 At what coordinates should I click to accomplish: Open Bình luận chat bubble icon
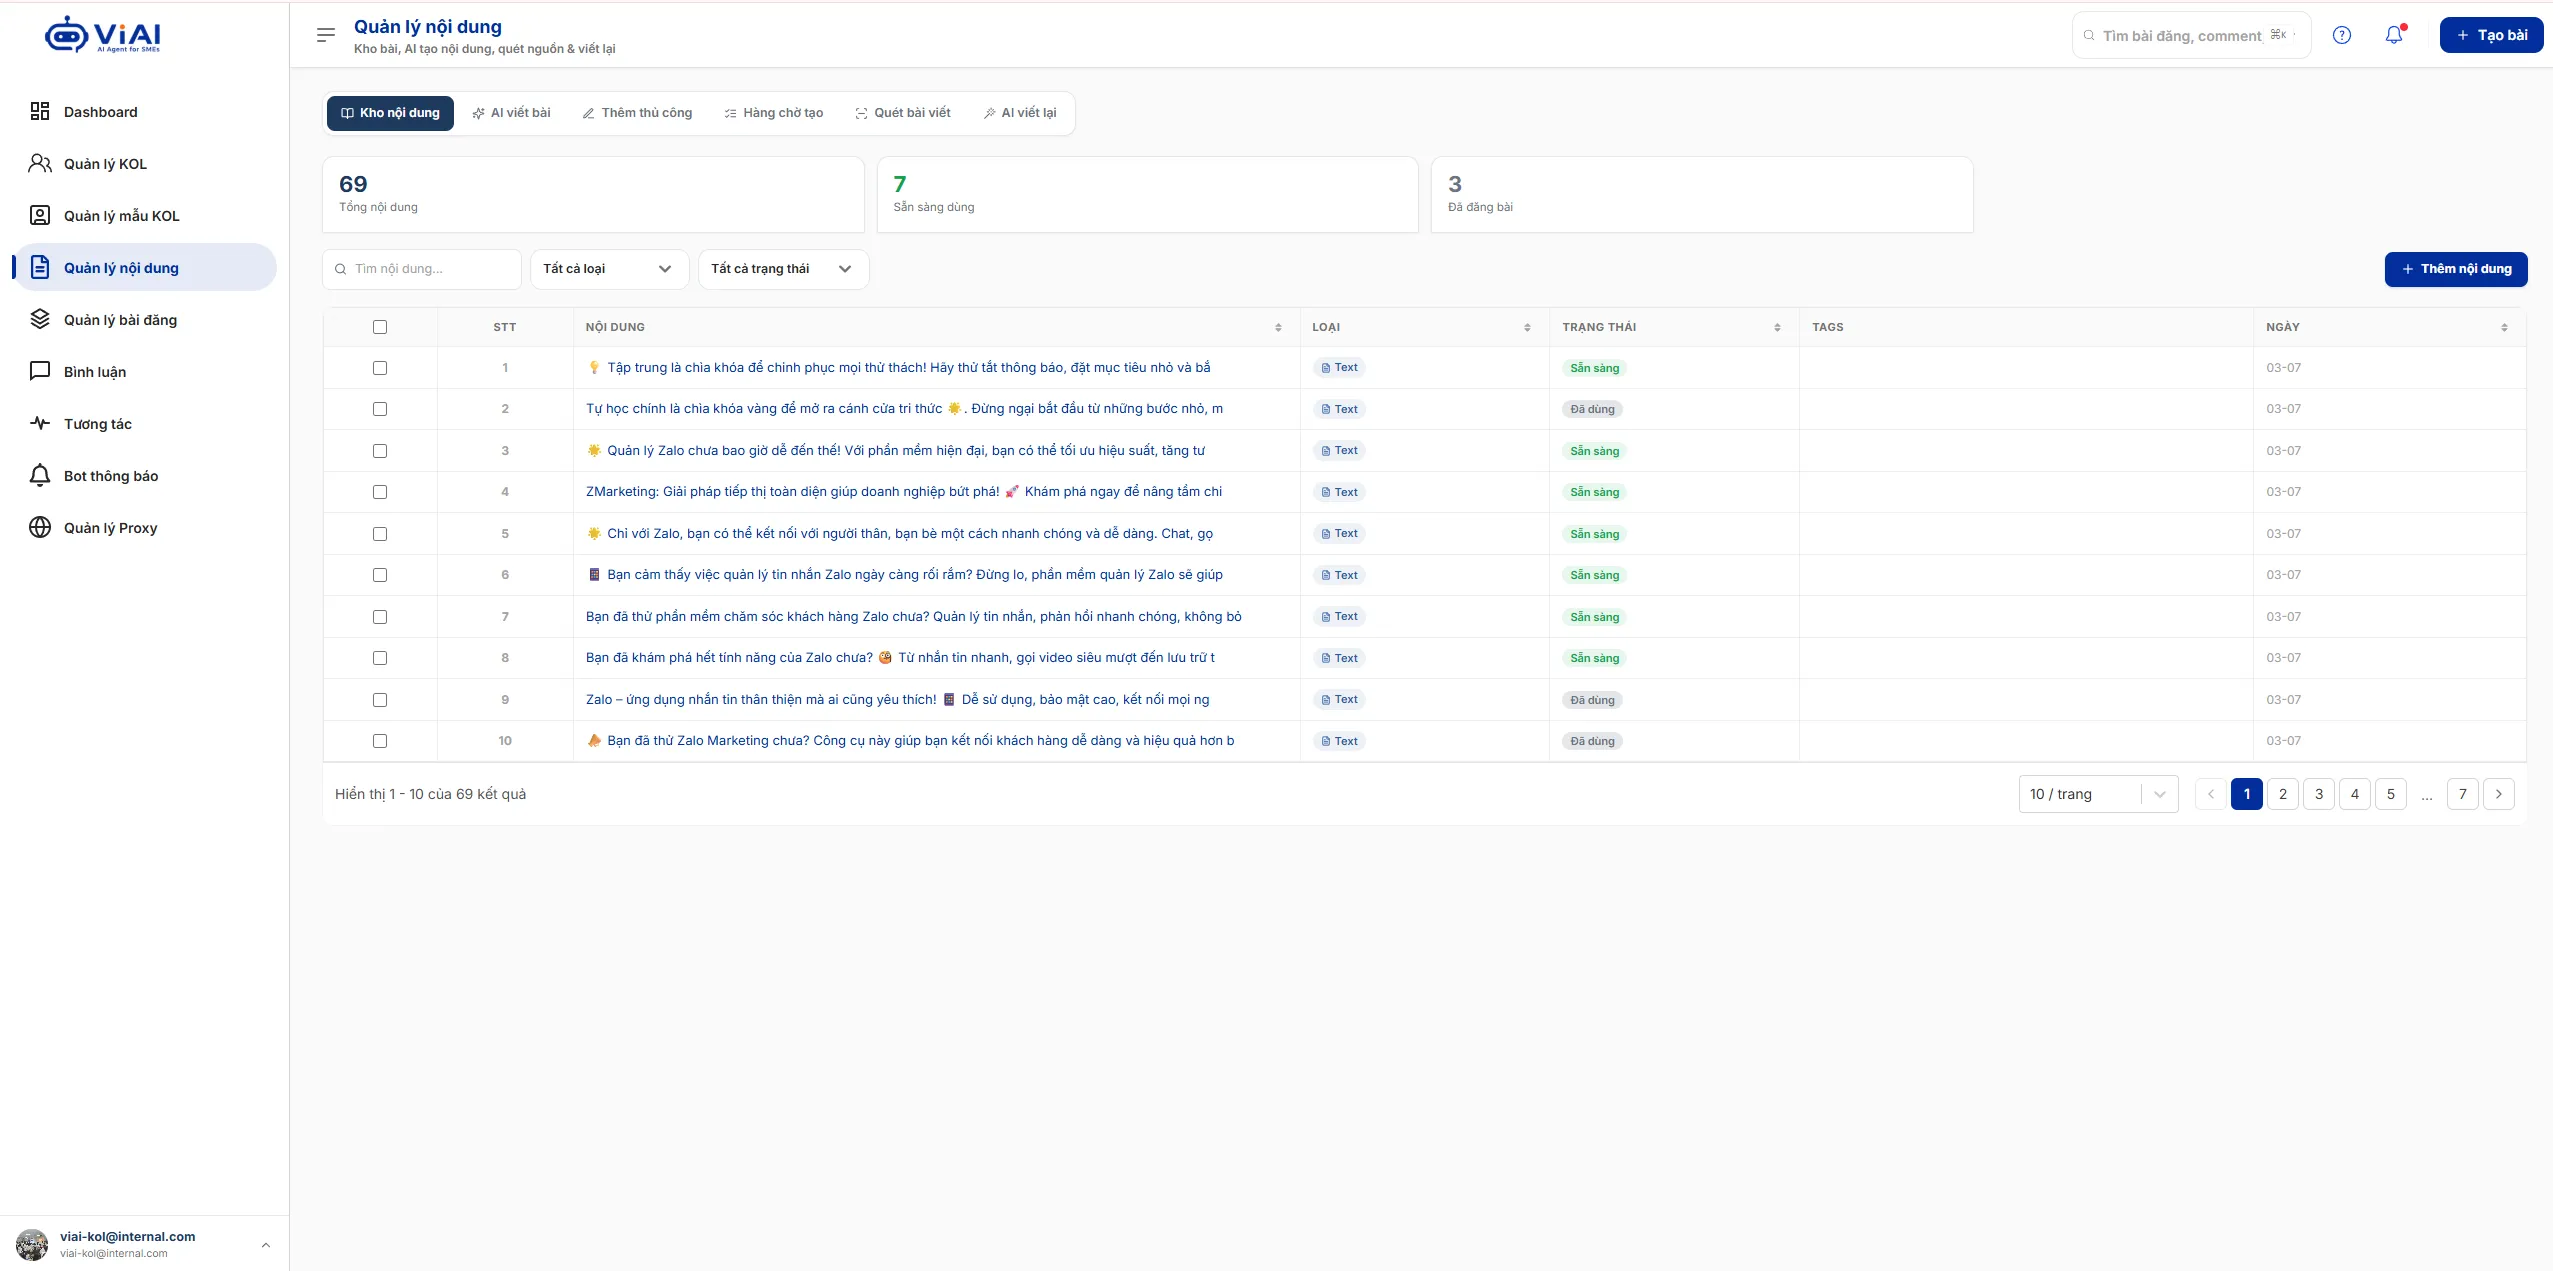[40, 371]
